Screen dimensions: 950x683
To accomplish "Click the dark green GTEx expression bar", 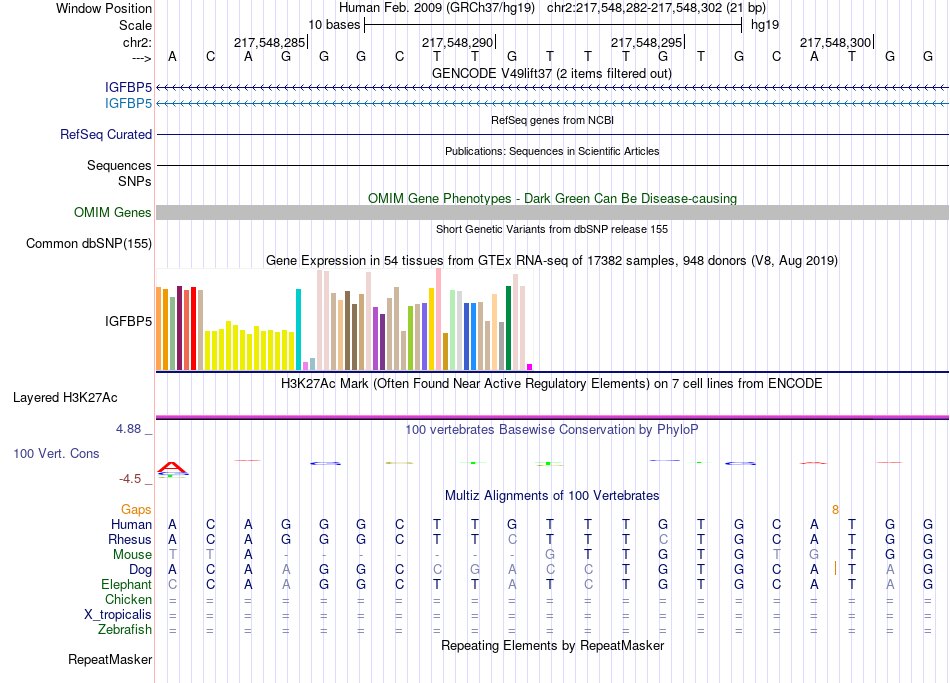I will coord(509,327).
